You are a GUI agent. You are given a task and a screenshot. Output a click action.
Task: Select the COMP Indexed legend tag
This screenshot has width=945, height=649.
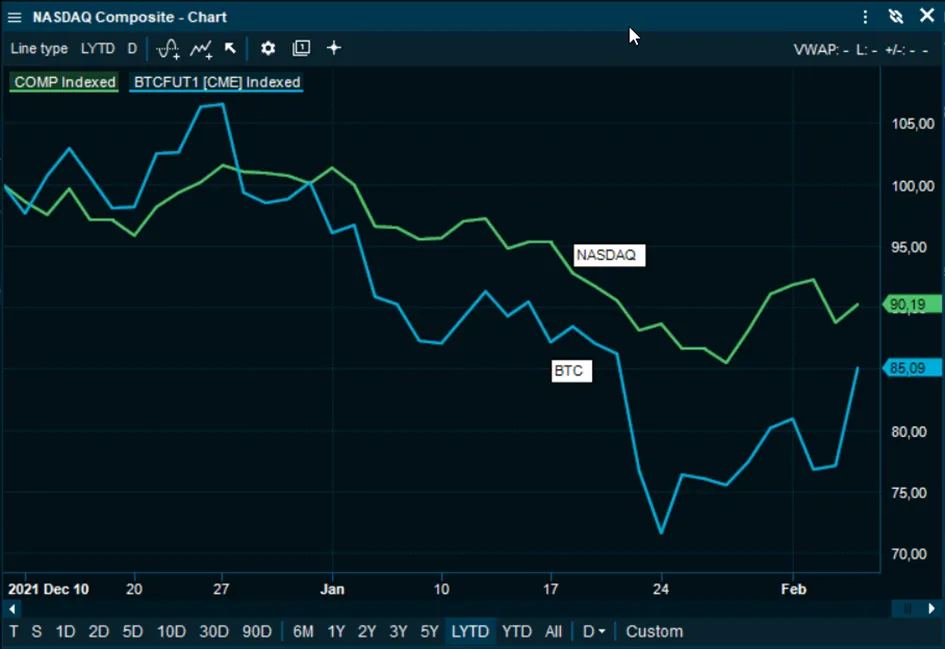click(64, 82)
